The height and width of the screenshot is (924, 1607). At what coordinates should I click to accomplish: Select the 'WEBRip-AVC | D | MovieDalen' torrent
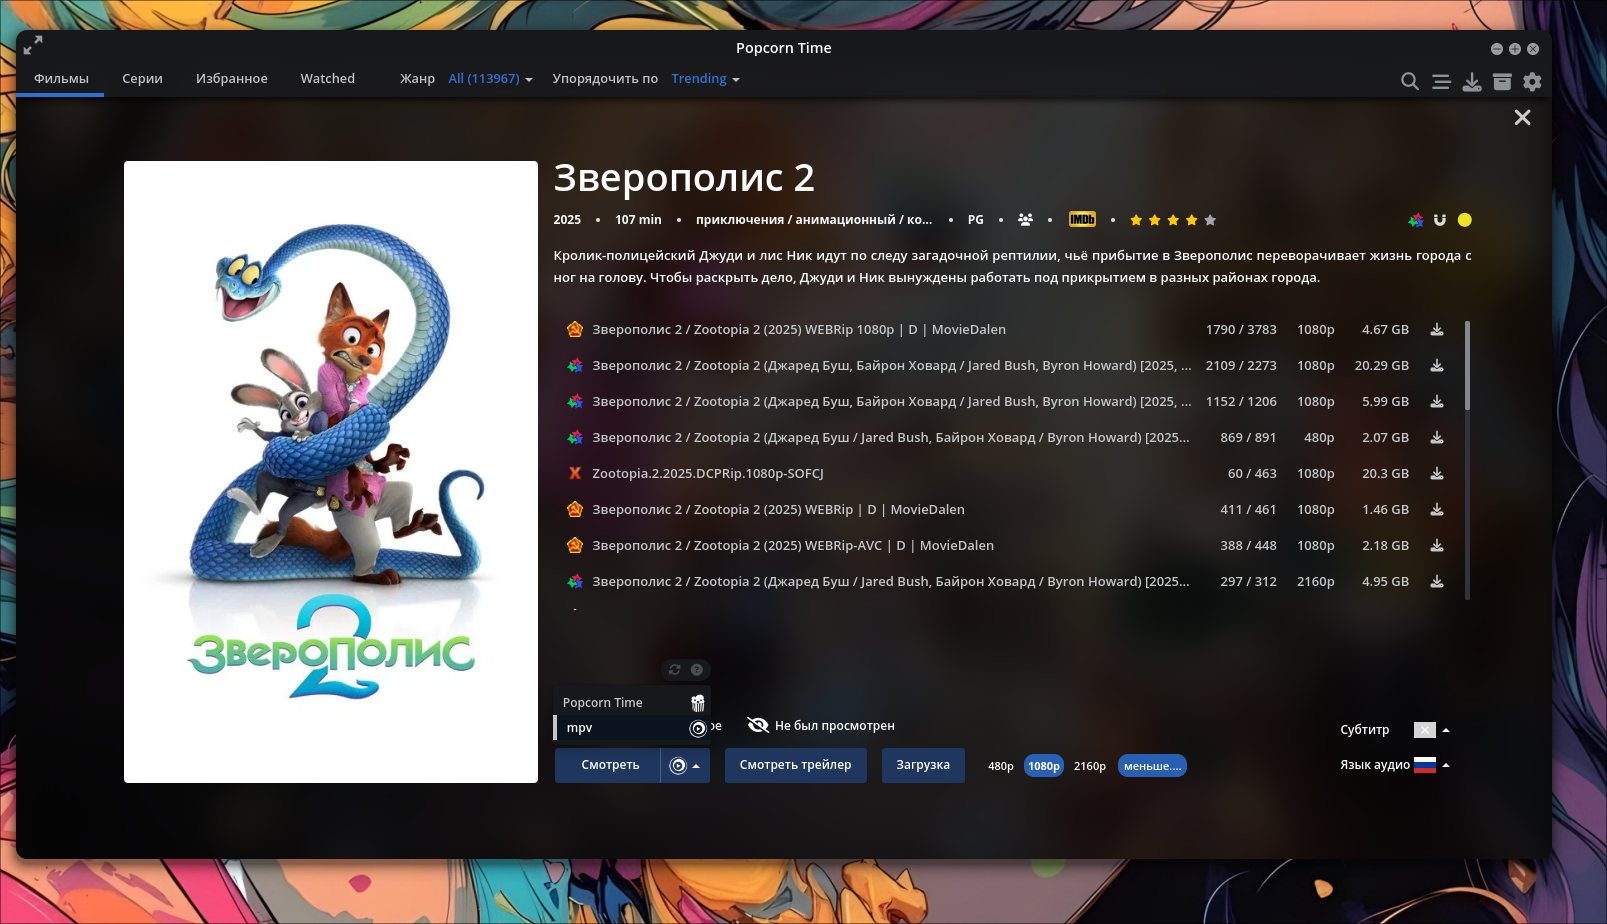1008,546
